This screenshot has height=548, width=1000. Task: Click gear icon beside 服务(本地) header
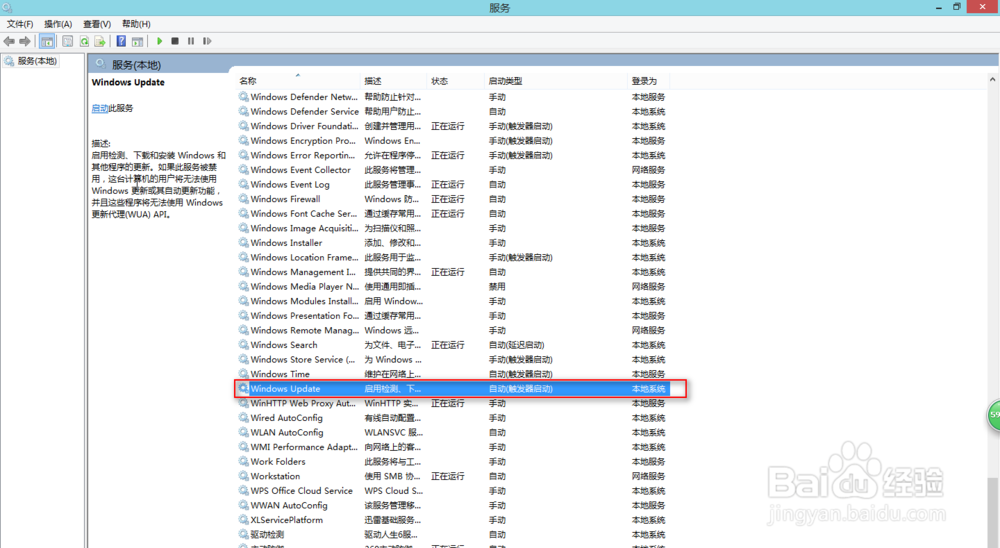101,64
